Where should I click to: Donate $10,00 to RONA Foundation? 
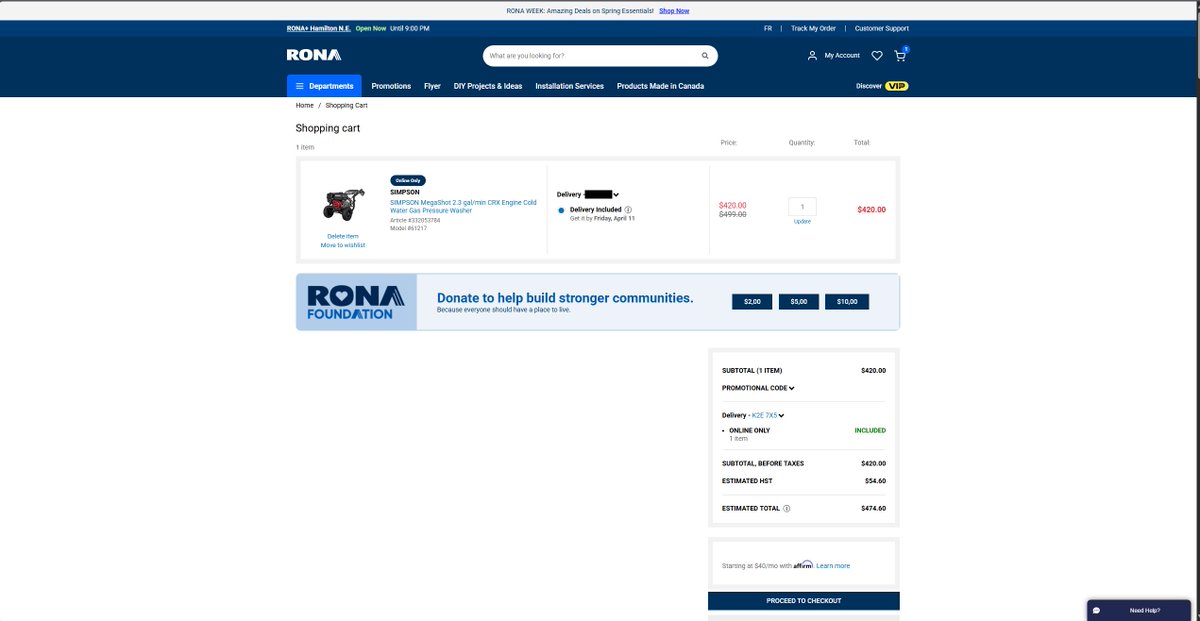[847, 301]
